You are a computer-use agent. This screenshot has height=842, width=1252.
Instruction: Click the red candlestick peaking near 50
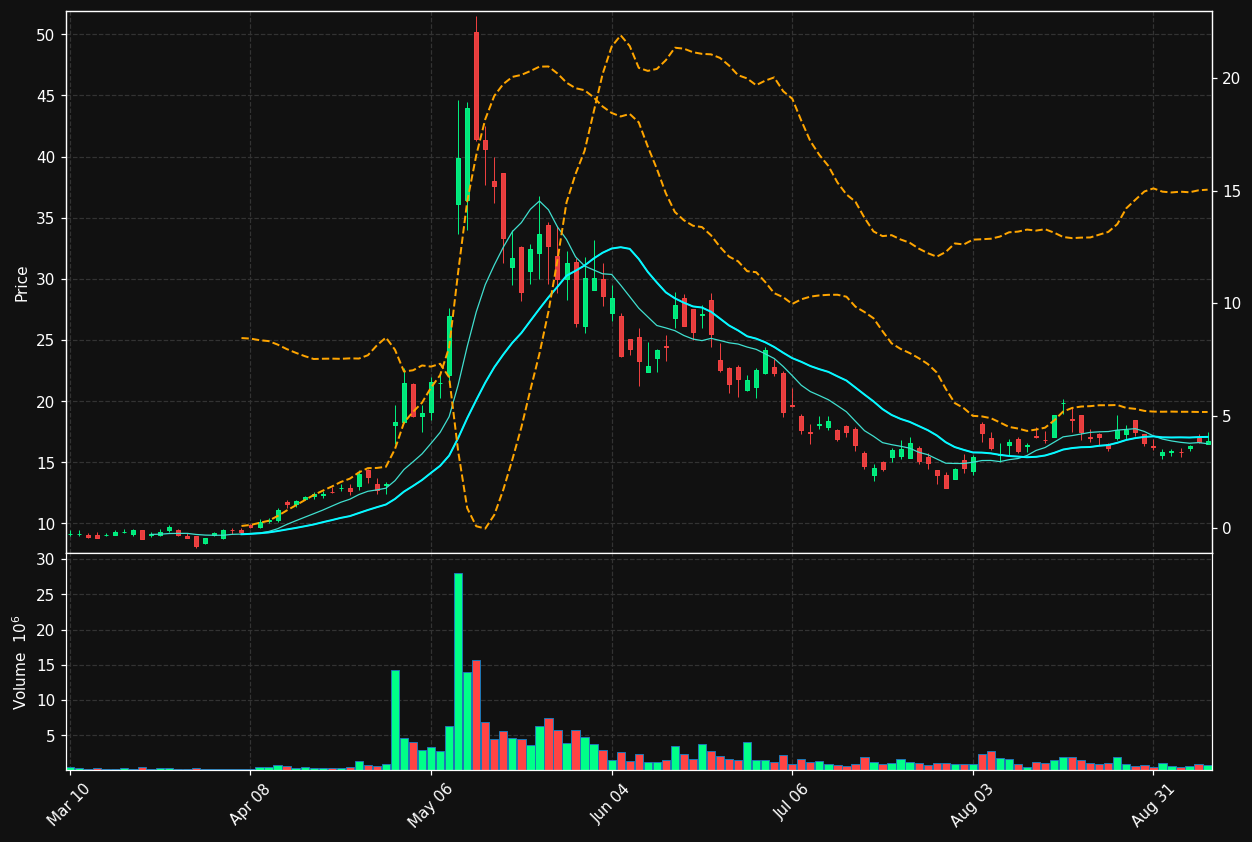pyautogui.click(x=476, y=86)
